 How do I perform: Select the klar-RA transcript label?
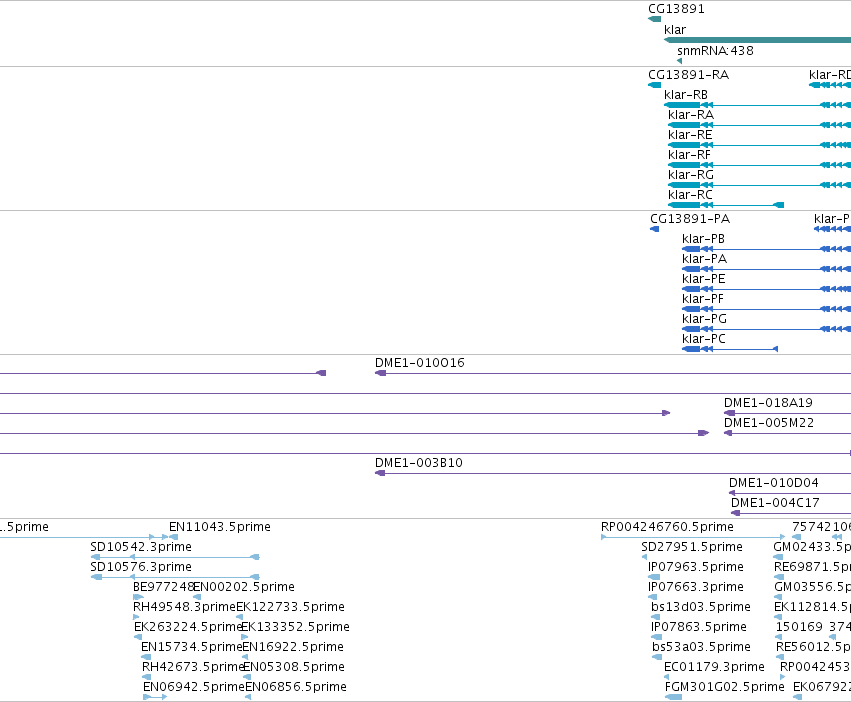click(x=691, y=115)
